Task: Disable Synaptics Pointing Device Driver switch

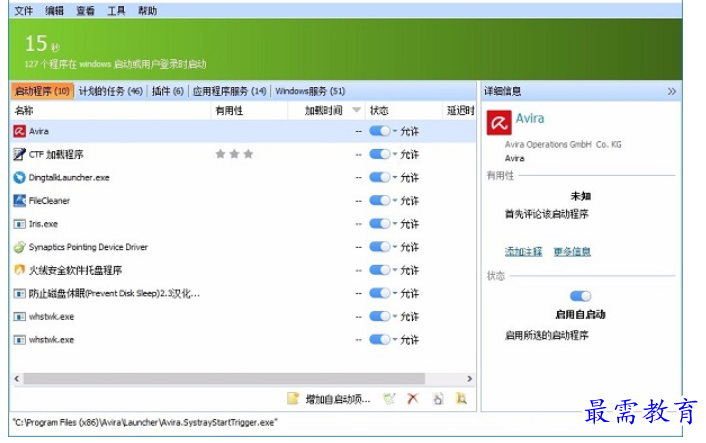Action: (380, 247)
